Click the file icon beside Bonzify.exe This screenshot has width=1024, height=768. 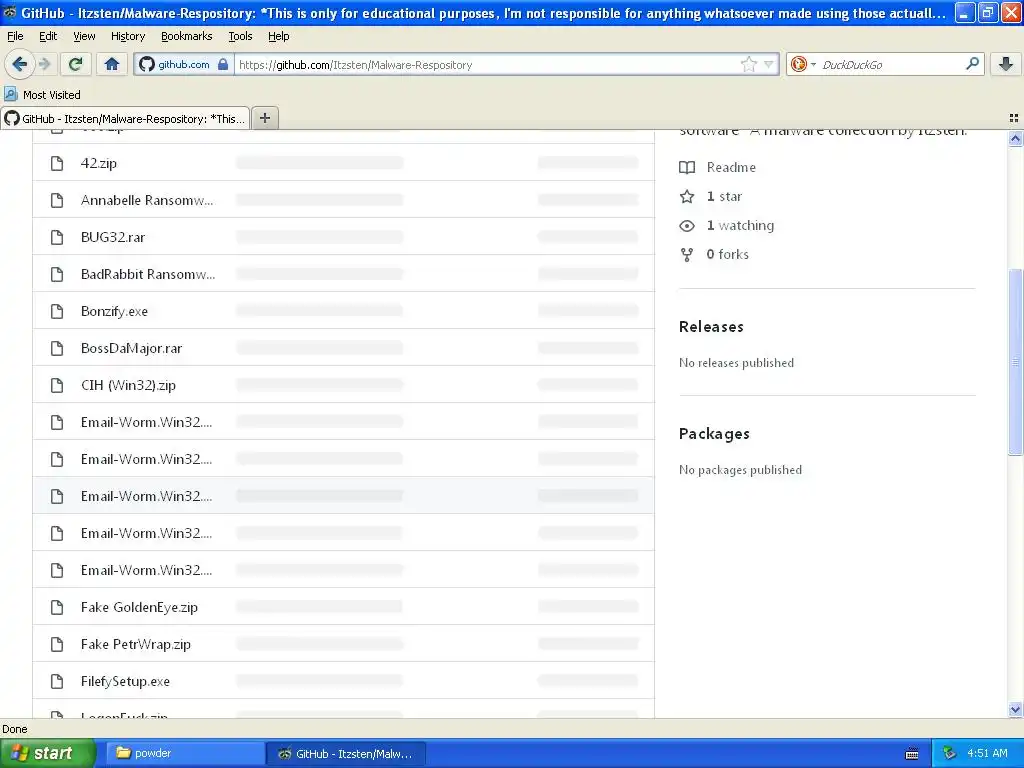(57, 312)
